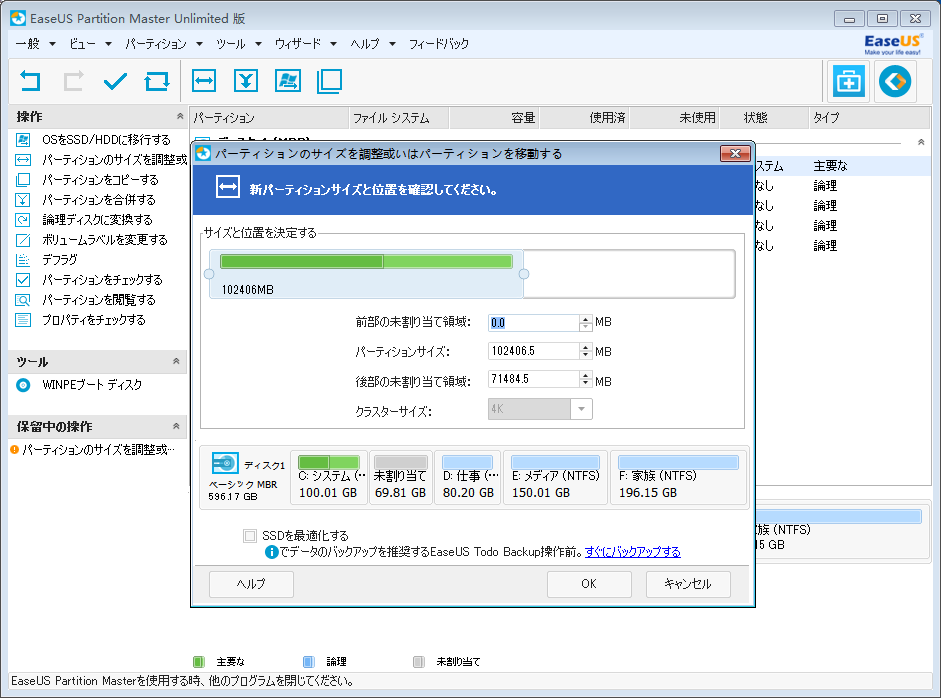Open the backup tool medkit icon
Viewport: 941px width, 698px height.
coord(849,81)
